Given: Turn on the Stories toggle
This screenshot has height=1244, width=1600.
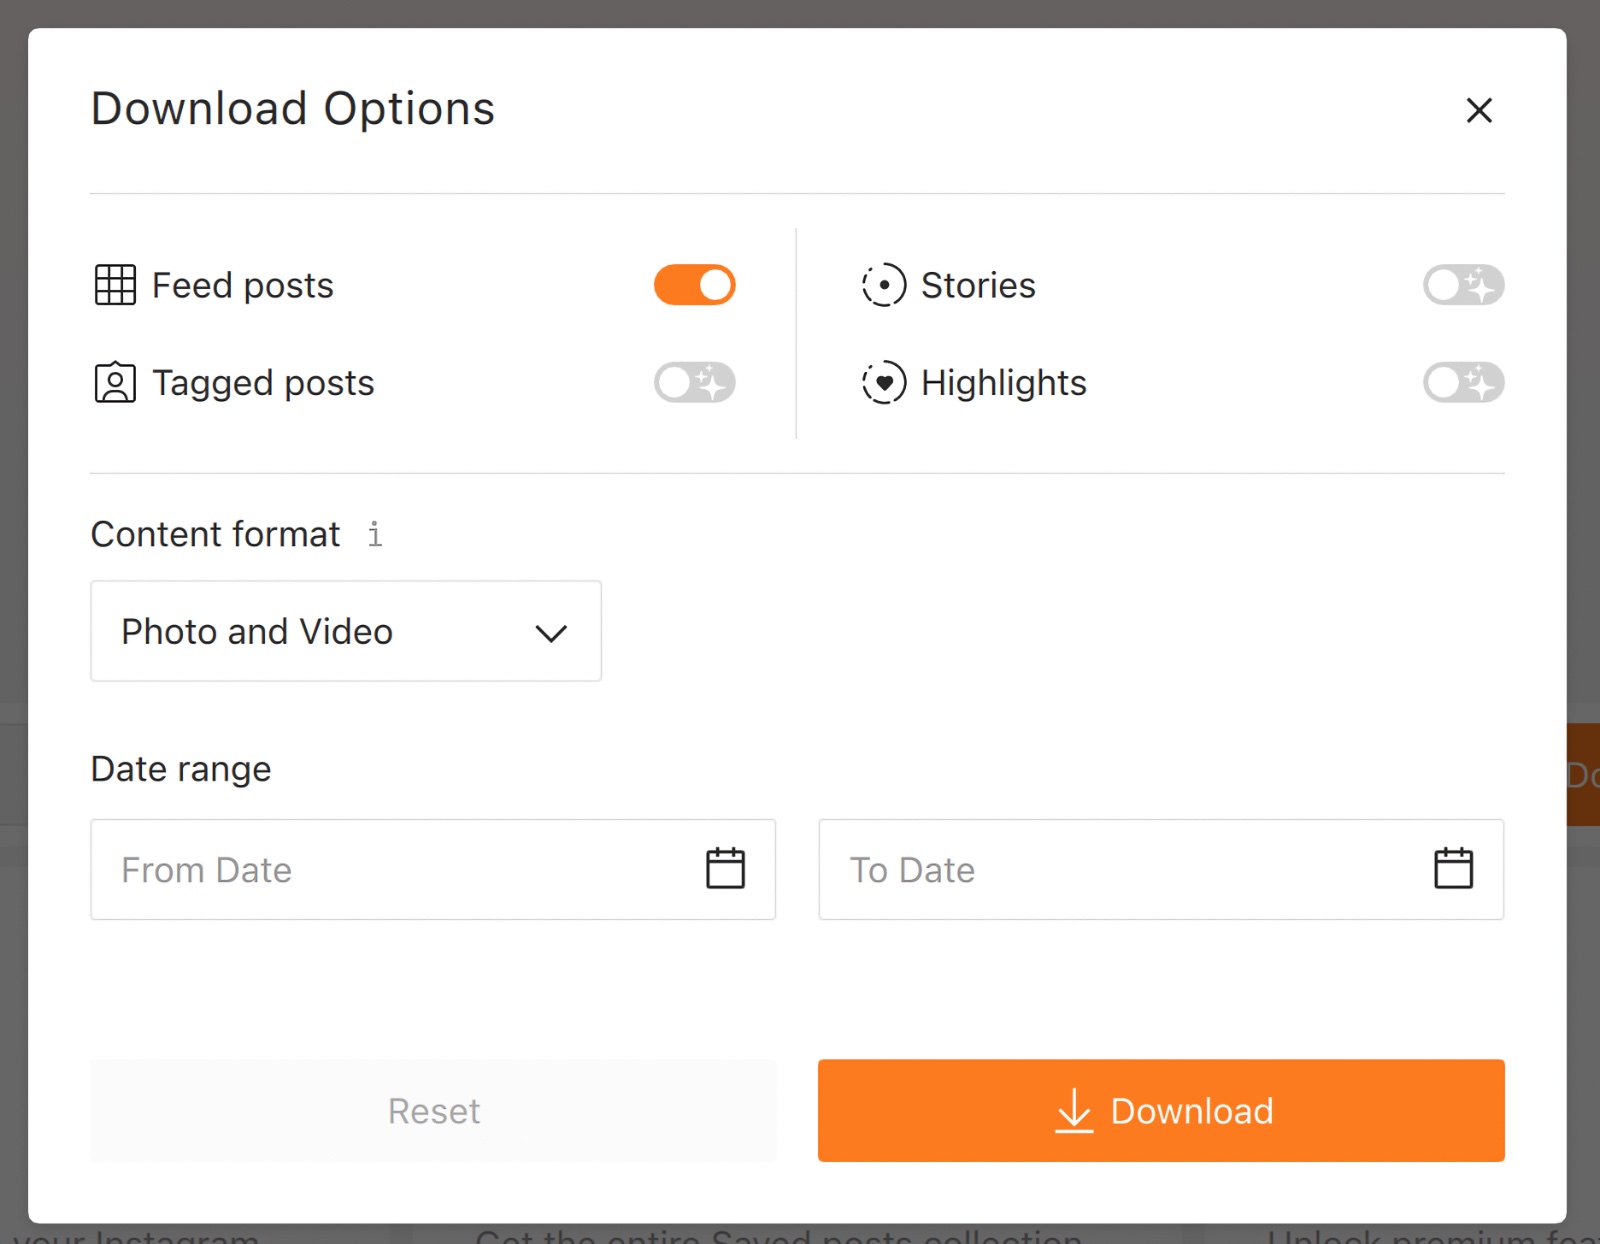Looking at the screenshot, I should tap(1463, 285).
